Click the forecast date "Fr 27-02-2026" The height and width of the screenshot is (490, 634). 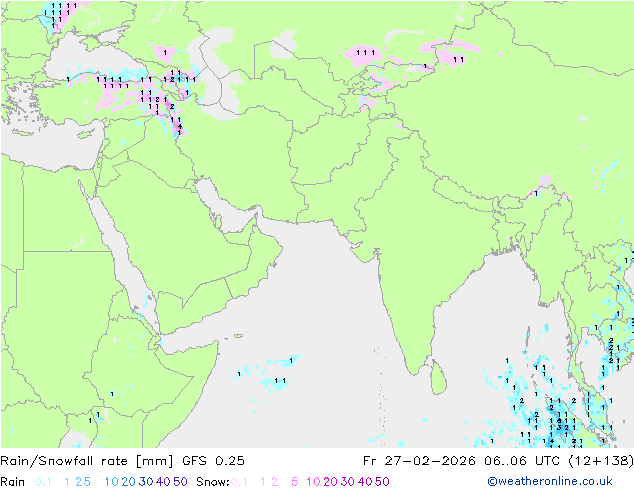pos(419,461)
